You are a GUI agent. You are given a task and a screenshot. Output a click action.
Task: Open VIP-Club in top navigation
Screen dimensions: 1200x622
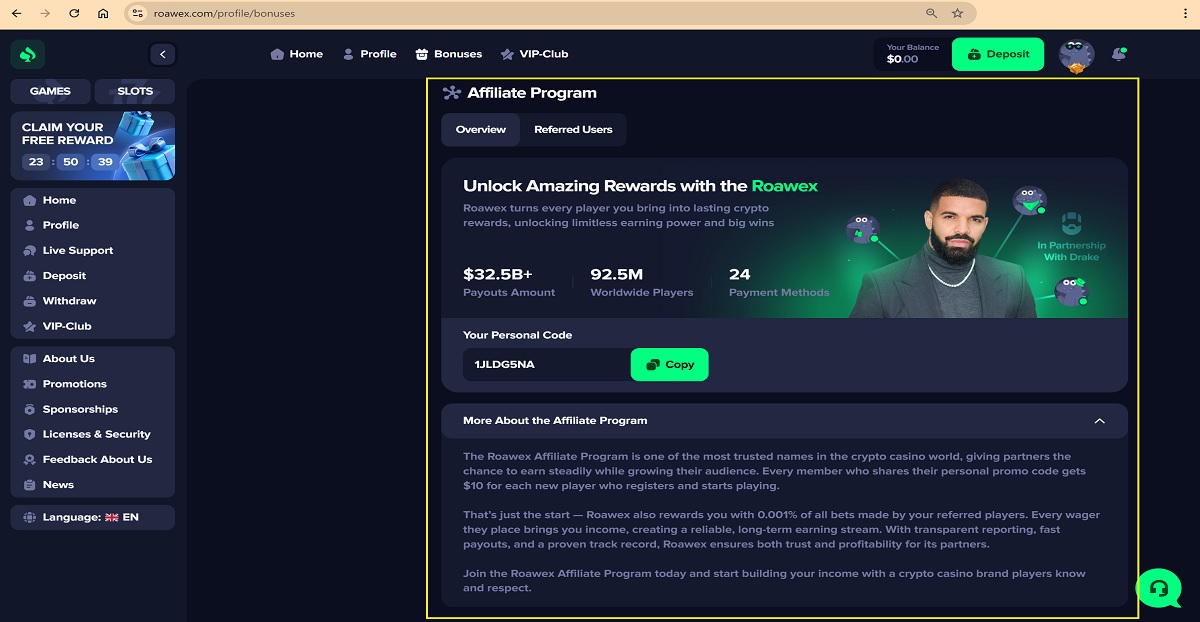534,54
